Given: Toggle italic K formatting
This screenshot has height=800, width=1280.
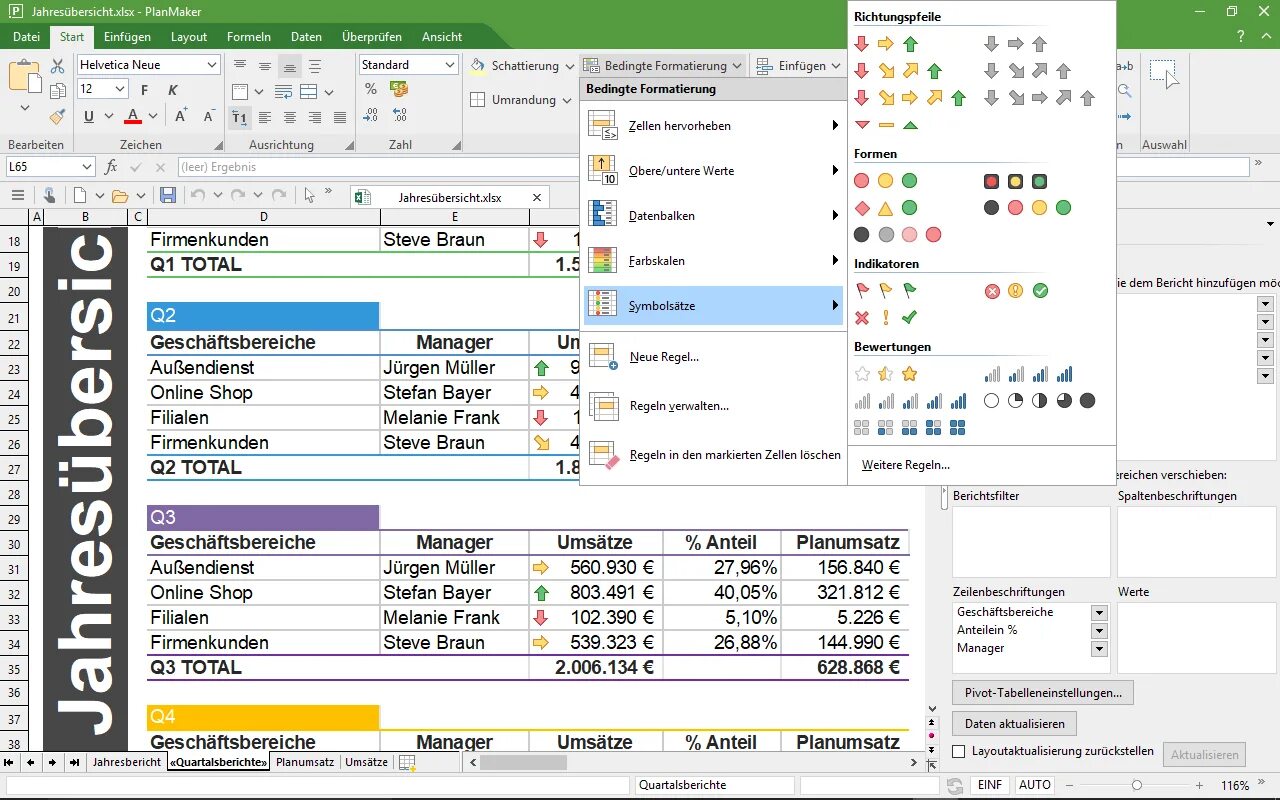Looking at the screenshot, I should [172, 90].
